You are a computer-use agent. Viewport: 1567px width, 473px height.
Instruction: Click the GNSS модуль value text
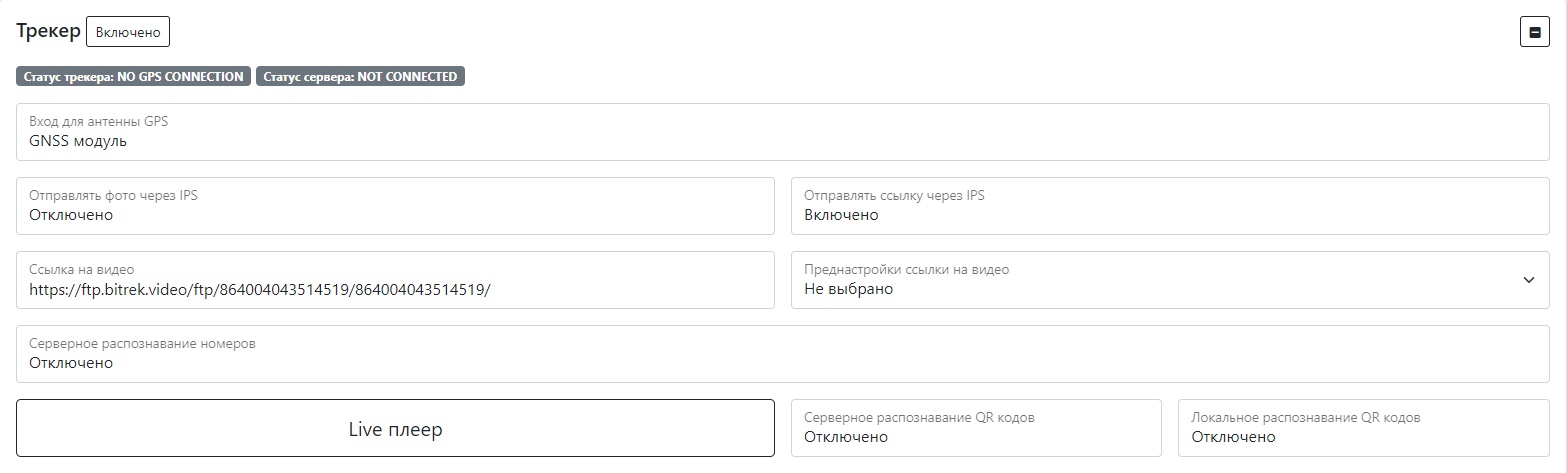78,141
